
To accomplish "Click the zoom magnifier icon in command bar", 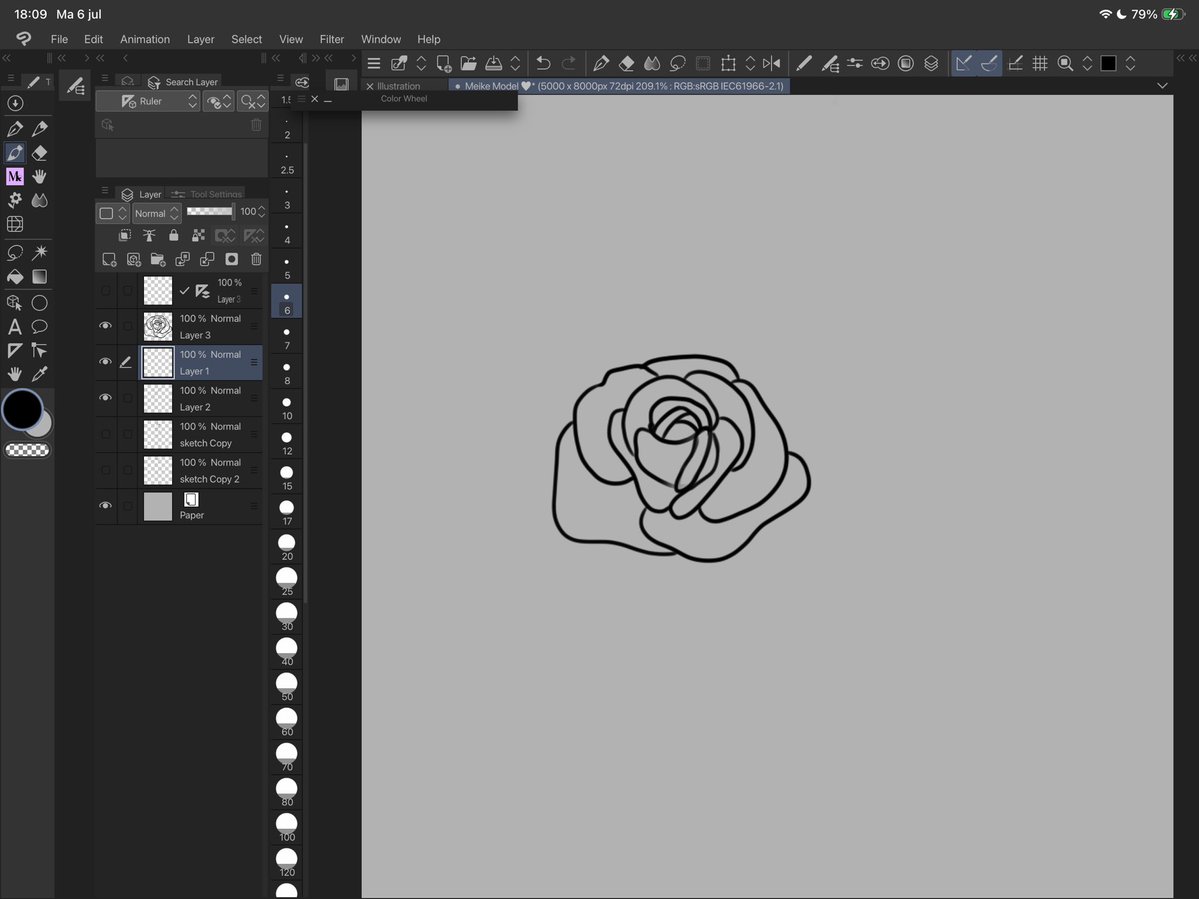I will pyautogui.click(x=1065, y=63).
